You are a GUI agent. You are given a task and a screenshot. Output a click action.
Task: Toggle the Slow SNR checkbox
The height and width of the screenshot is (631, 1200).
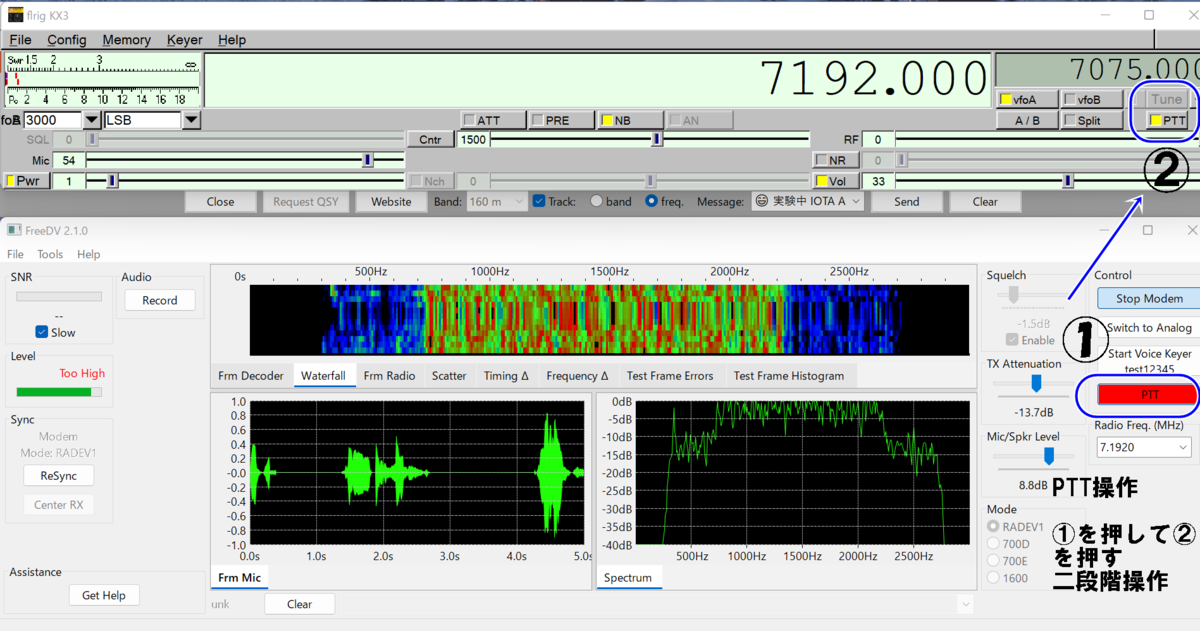point(41,332)
